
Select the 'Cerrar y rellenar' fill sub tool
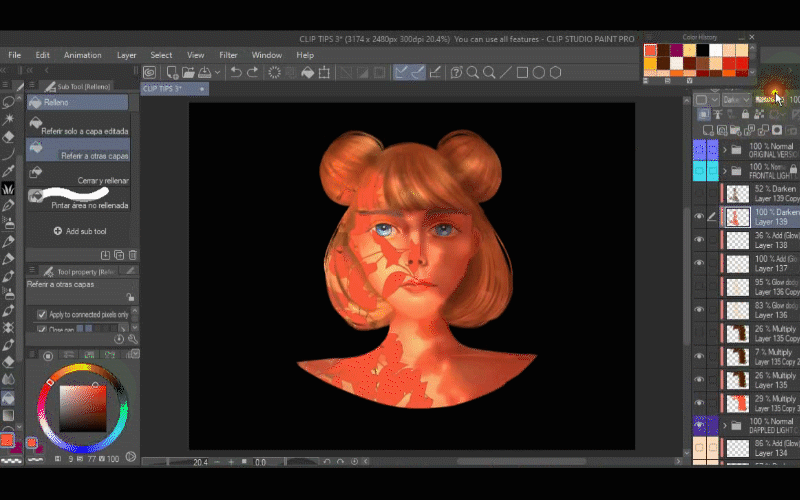coord(78,174)
